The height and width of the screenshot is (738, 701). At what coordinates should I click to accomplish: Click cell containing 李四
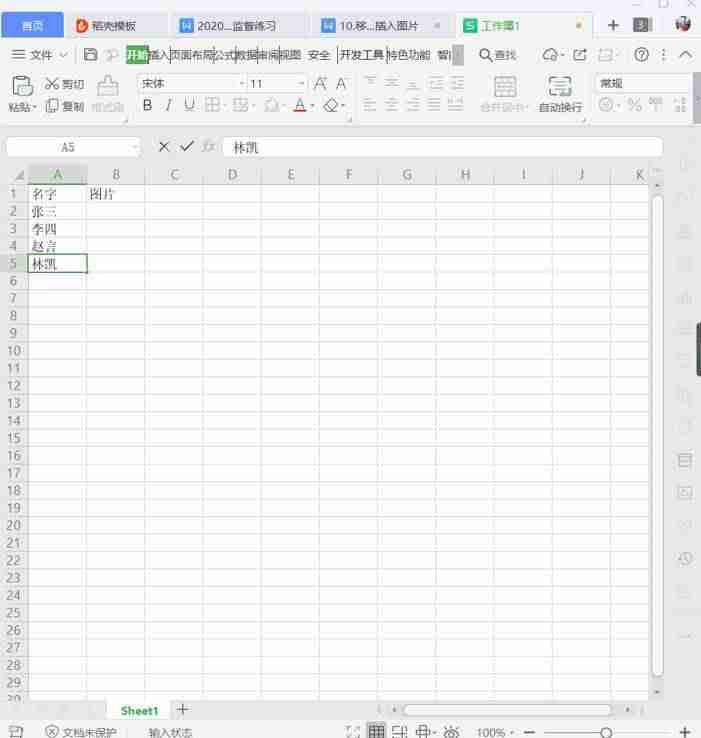(57, 229)
